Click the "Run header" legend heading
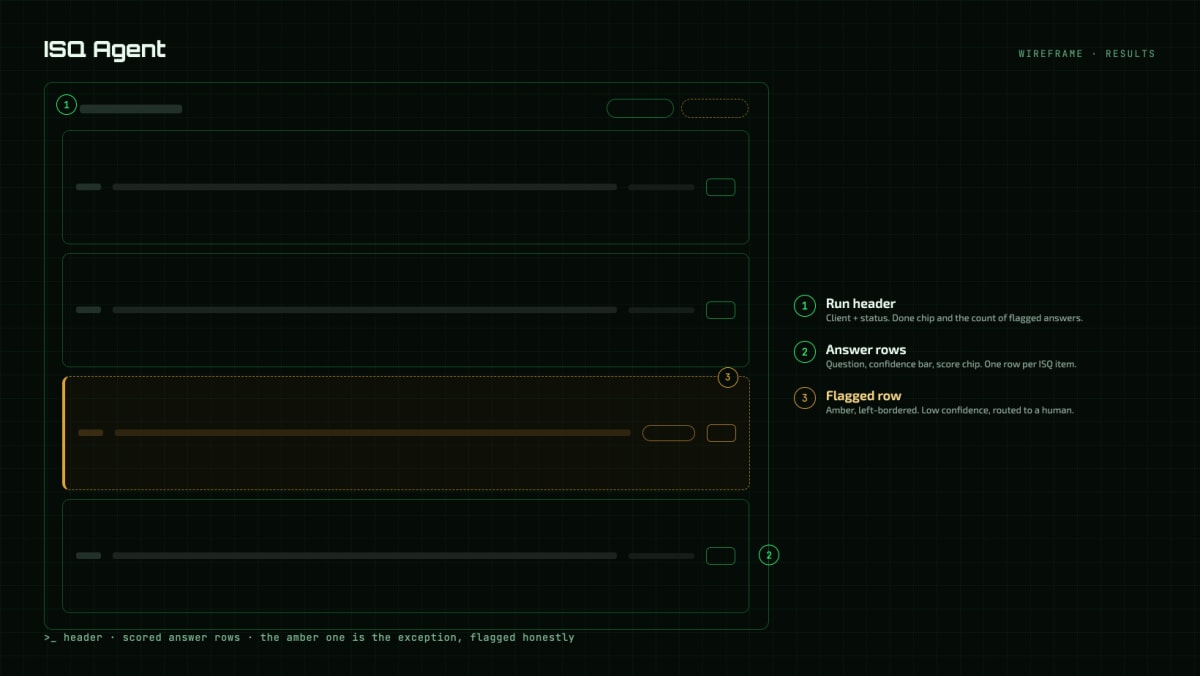 (x=861, y=303)
